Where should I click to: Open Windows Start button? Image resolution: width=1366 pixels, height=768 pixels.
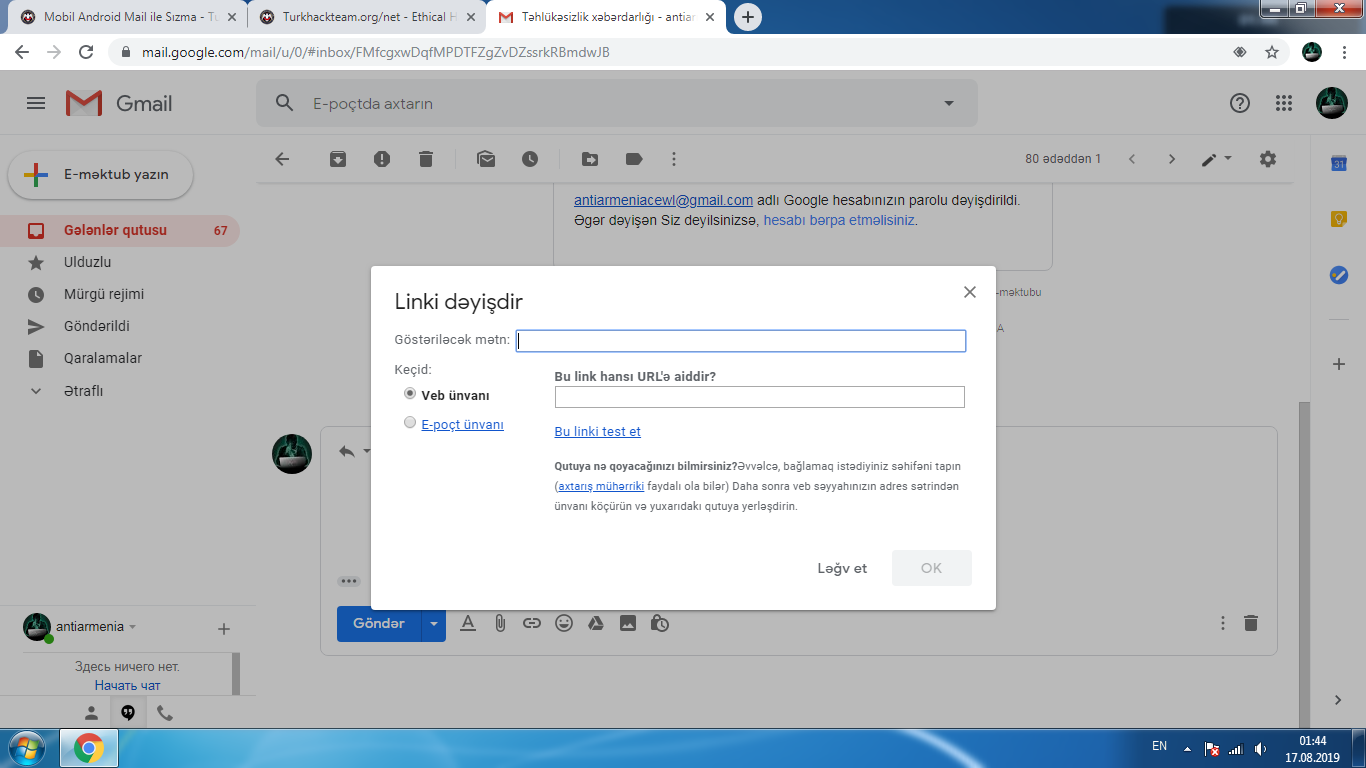pos(27,748)
